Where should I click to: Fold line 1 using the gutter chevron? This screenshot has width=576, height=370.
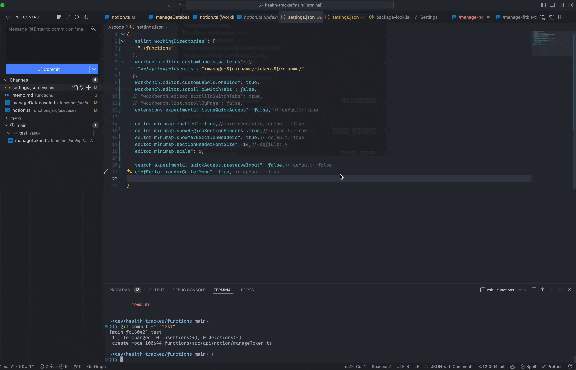click(123, 34)
